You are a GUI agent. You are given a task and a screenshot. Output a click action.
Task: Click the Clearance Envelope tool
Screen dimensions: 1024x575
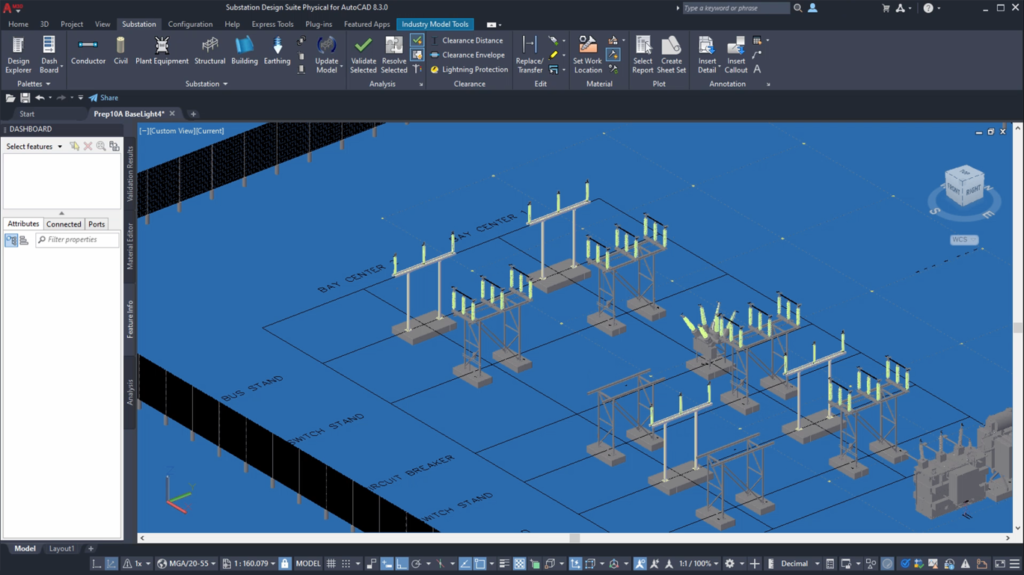pos(468,55)
